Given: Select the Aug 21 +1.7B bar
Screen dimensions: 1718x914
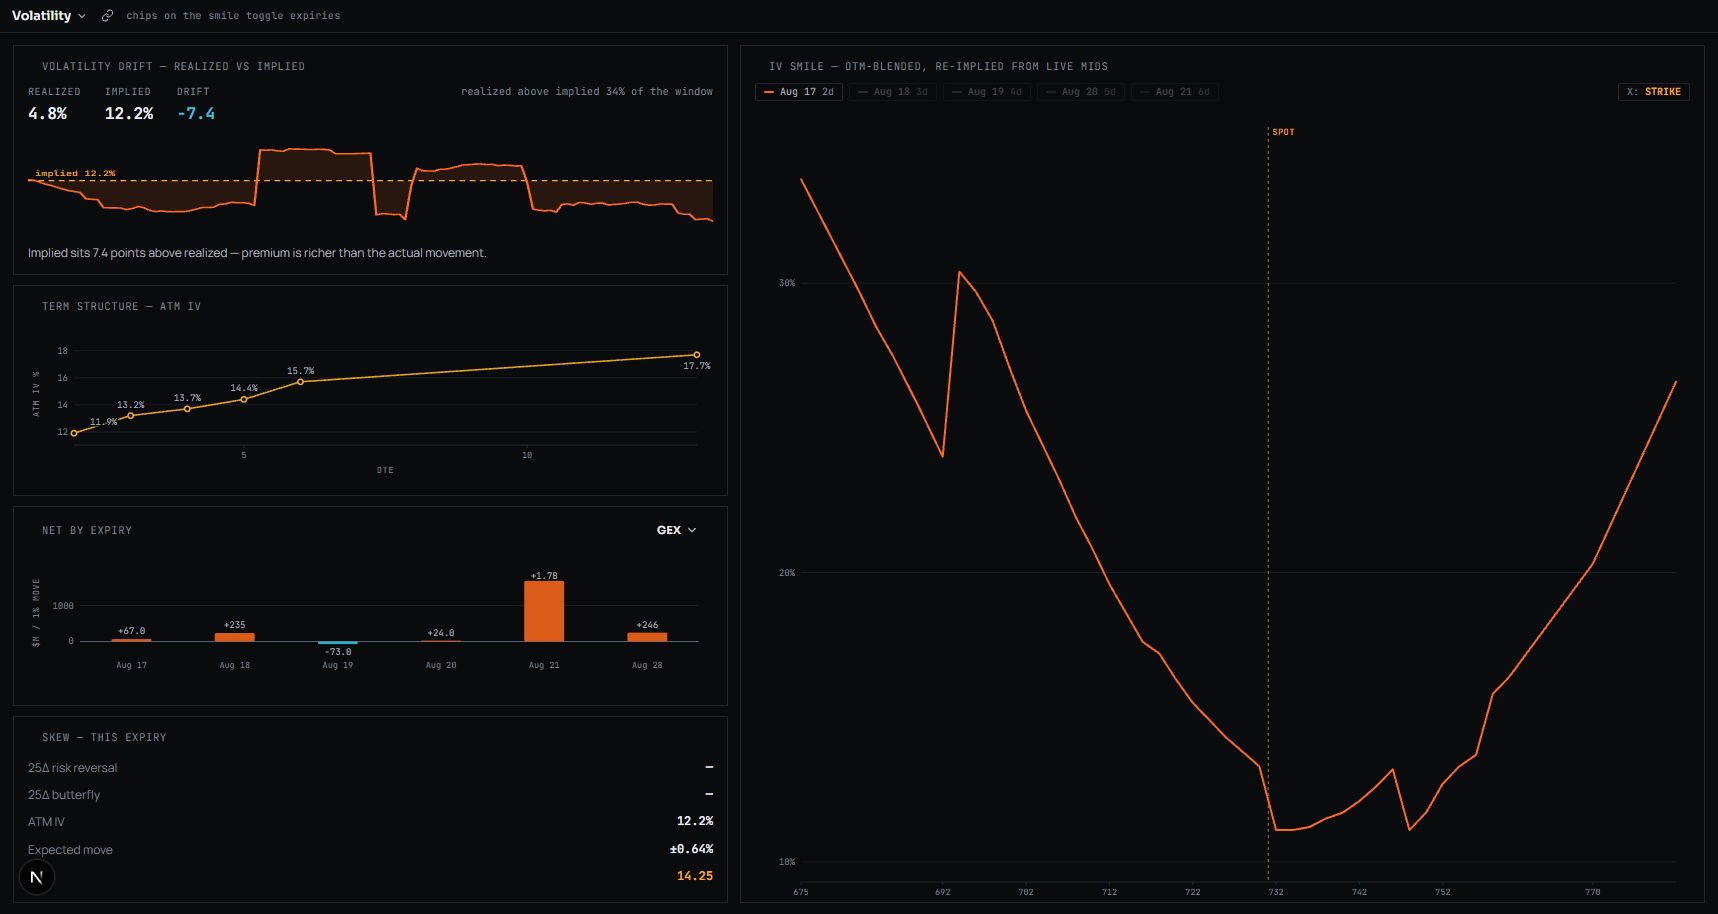Looking at the screenshot, I should pyautogui.click(x=544, y=611).
